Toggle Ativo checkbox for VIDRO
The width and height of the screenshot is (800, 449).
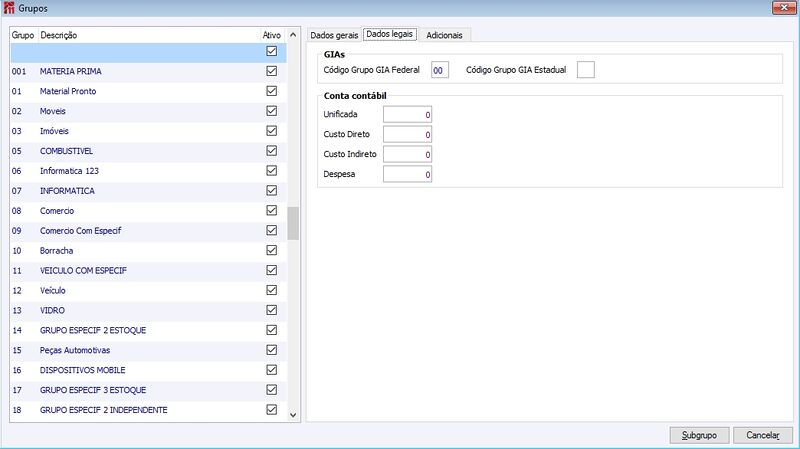point(271,310)
